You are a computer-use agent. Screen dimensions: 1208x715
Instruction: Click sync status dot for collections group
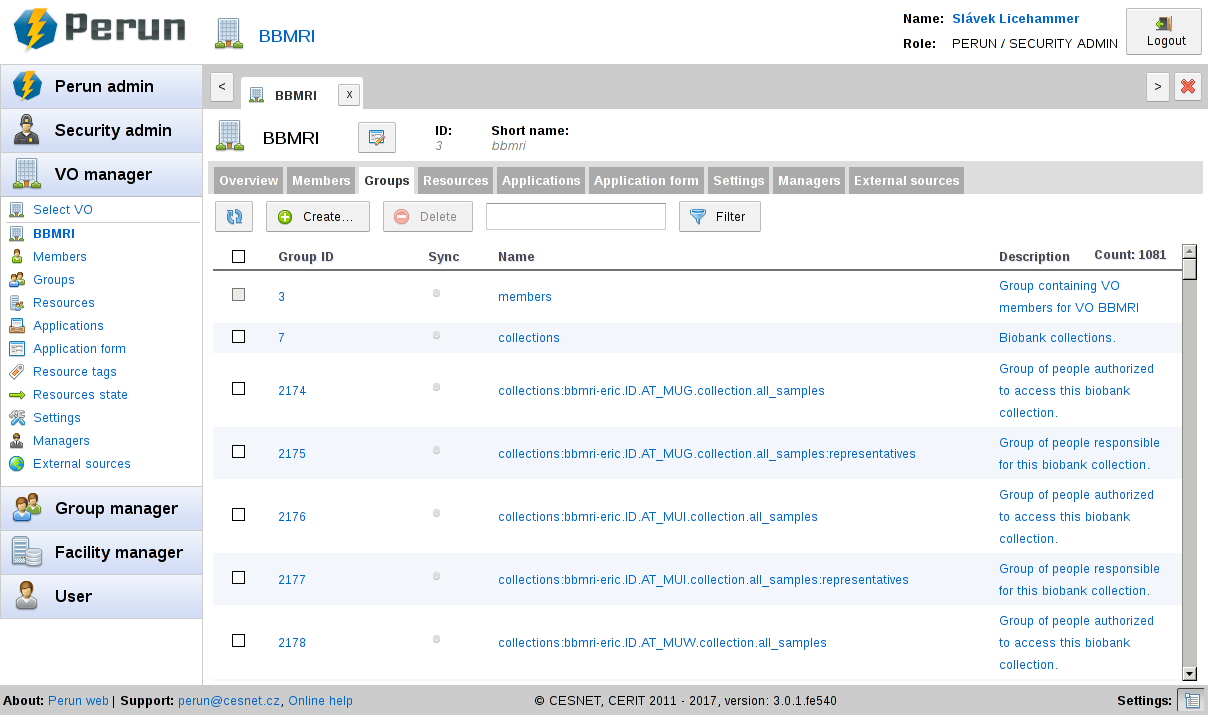coord(436,335)
